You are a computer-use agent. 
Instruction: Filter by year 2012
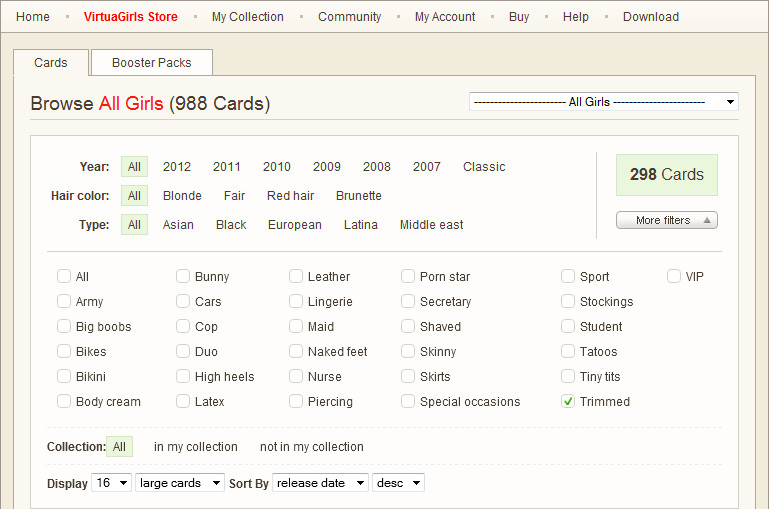pyautogui.click(x=177, y=167)
